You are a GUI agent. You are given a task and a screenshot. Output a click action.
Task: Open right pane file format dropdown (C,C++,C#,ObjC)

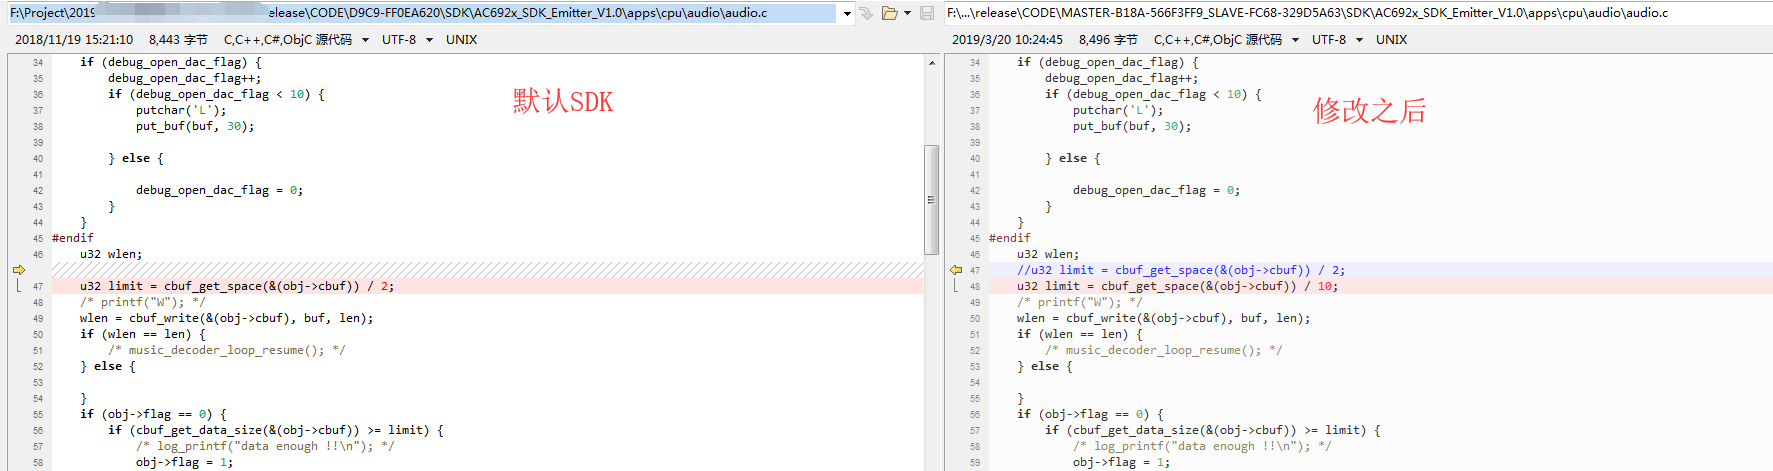(x=1295, y=40)
